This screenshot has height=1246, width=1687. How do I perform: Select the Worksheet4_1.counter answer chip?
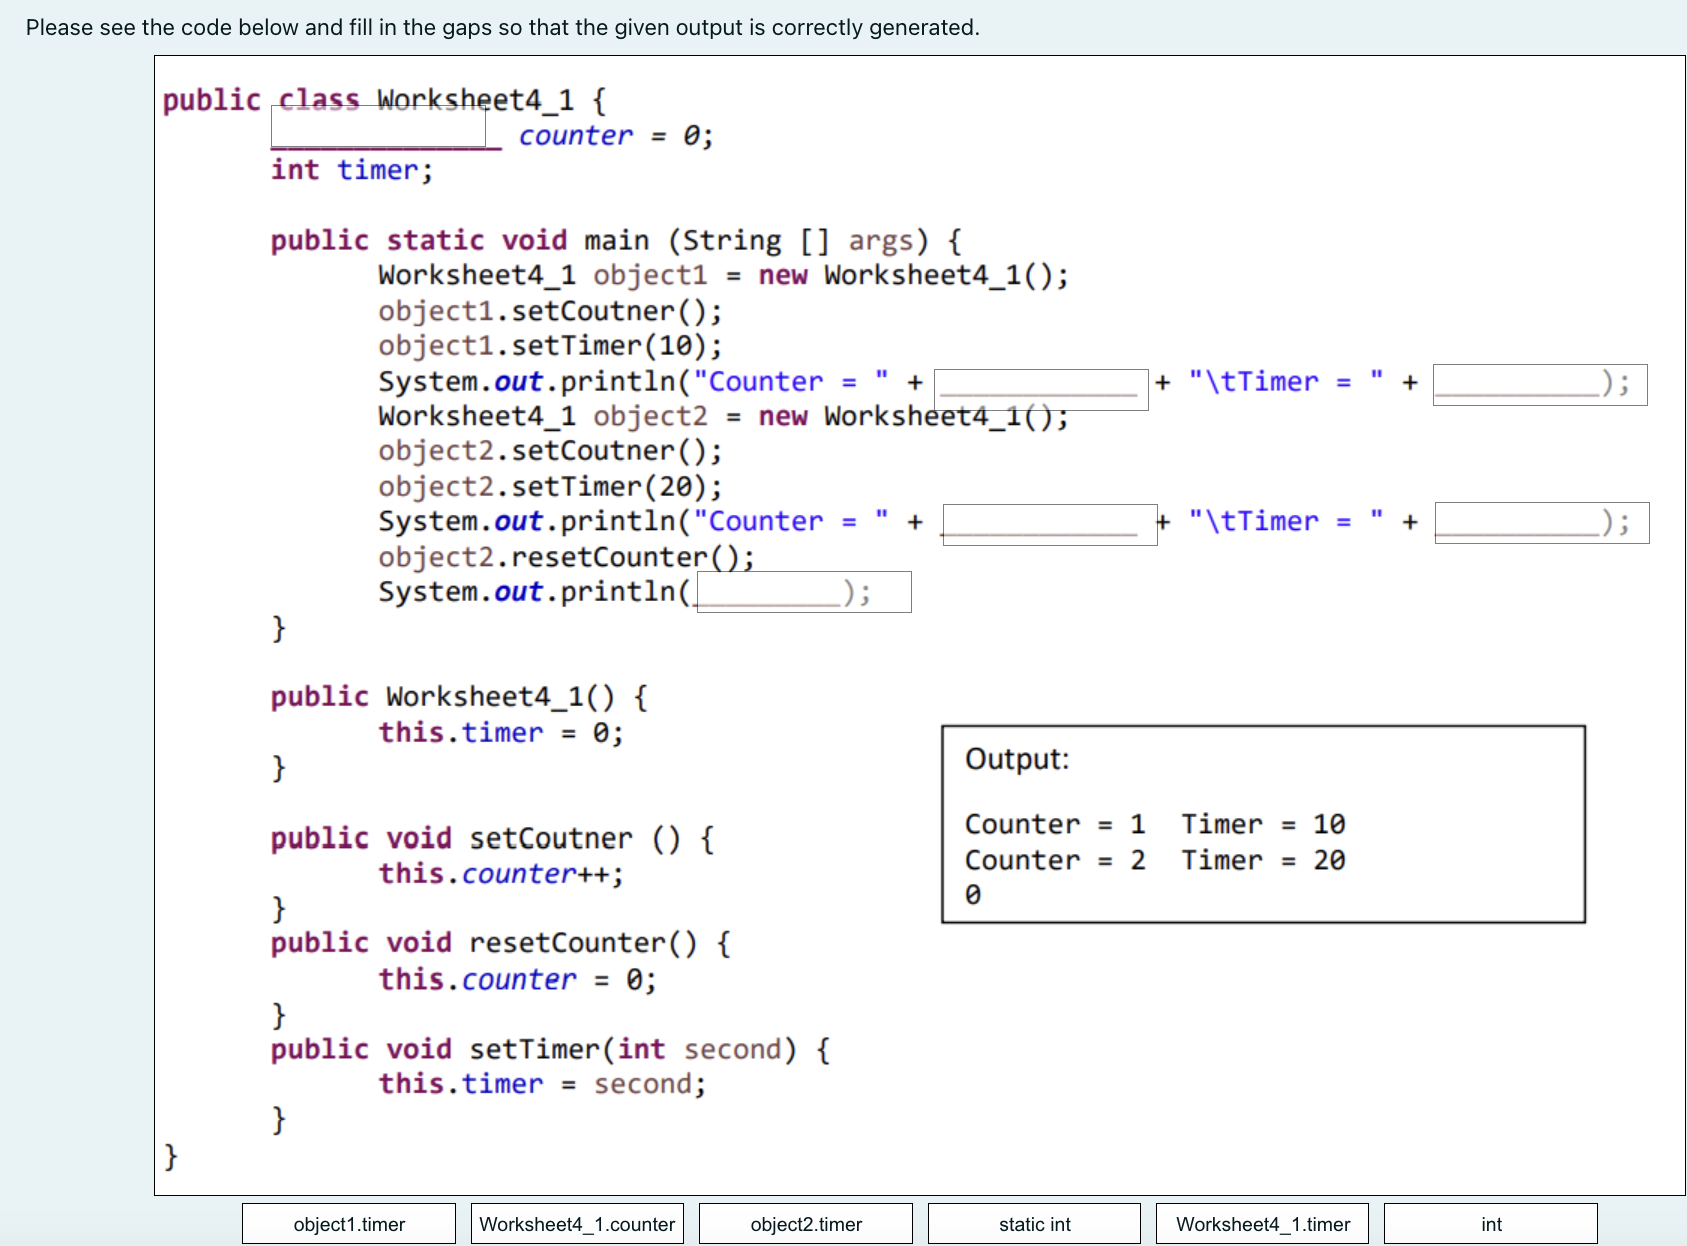point(577,1224)
